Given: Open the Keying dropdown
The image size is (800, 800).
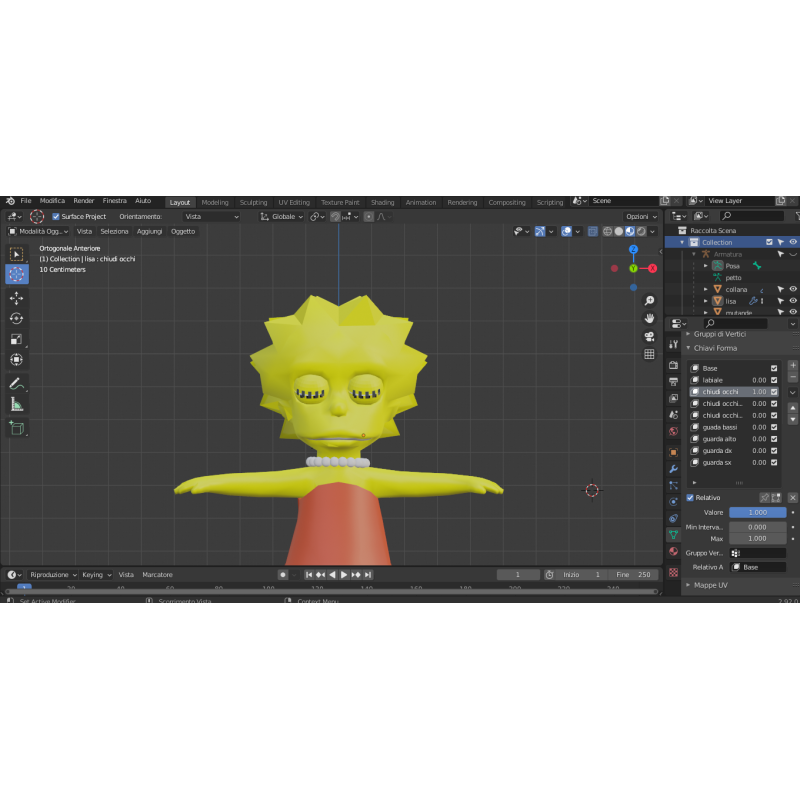Looking at the screenshot, I should pyautogui.click(x=96, y=575).
